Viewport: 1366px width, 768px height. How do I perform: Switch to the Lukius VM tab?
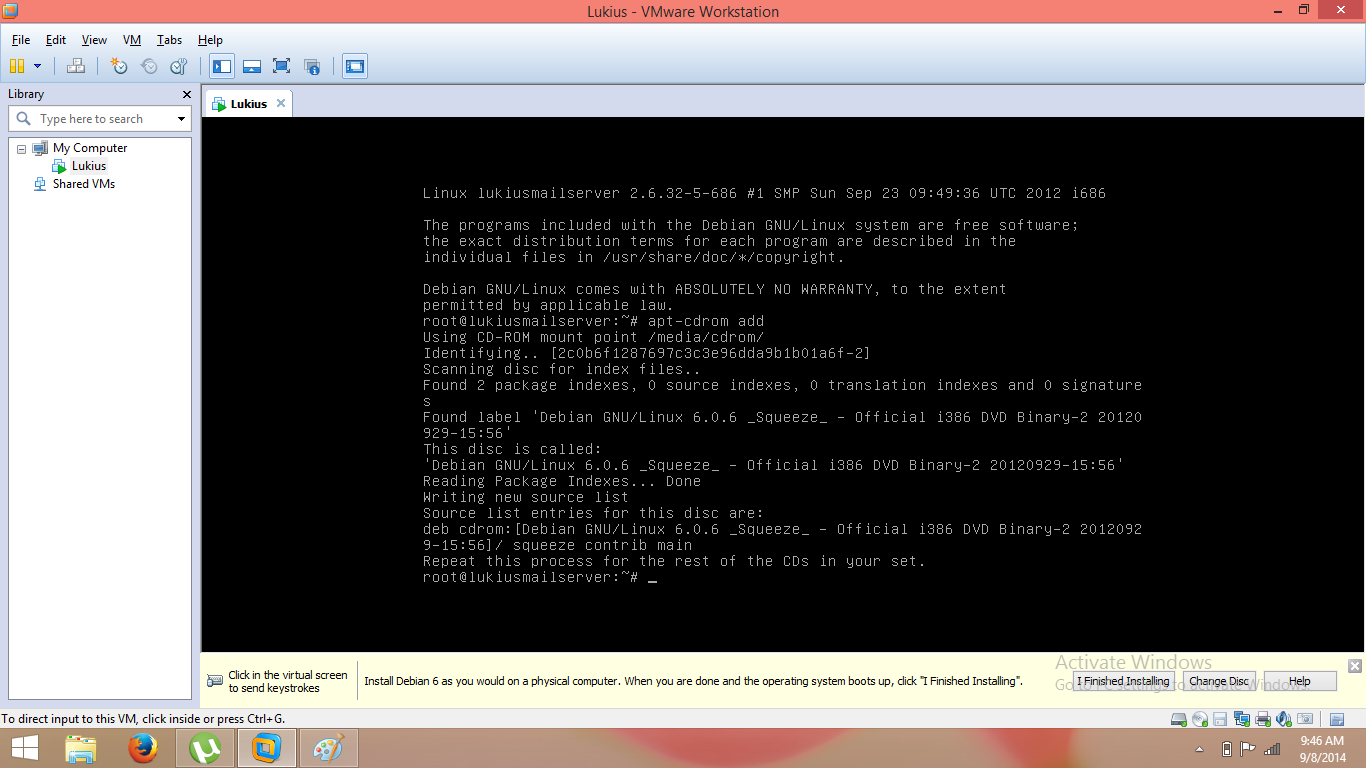[249, 104]
